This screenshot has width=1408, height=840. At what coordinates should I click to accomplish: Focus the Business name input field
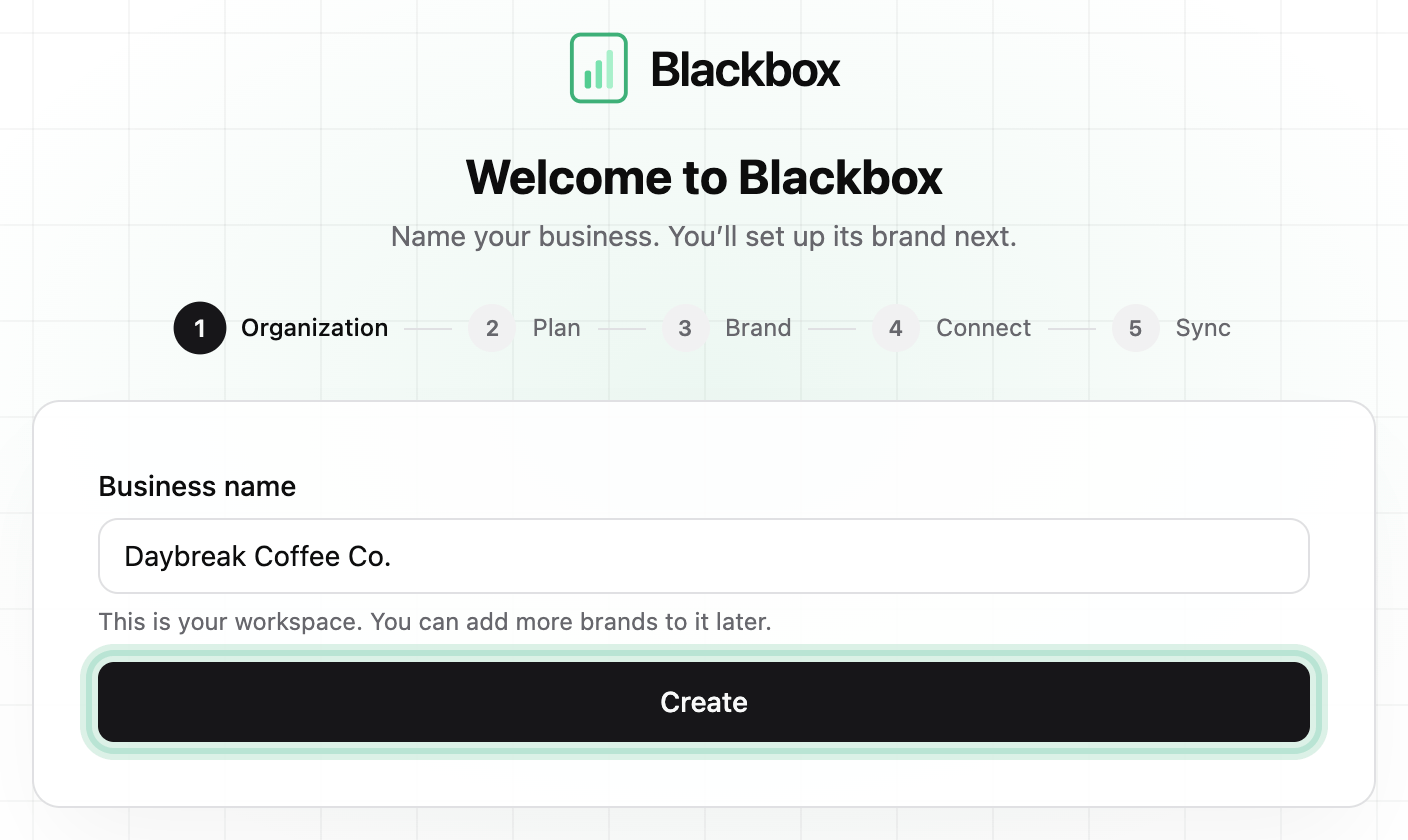[x=704, y=556]
